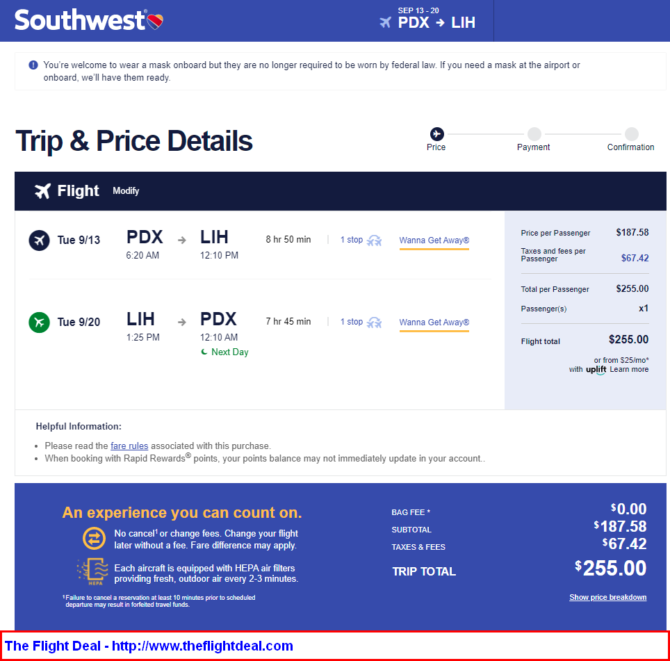Viewport: 670px width, 661px height.
Task: Open uplift Learn more link
Action: tap(629, 369)
